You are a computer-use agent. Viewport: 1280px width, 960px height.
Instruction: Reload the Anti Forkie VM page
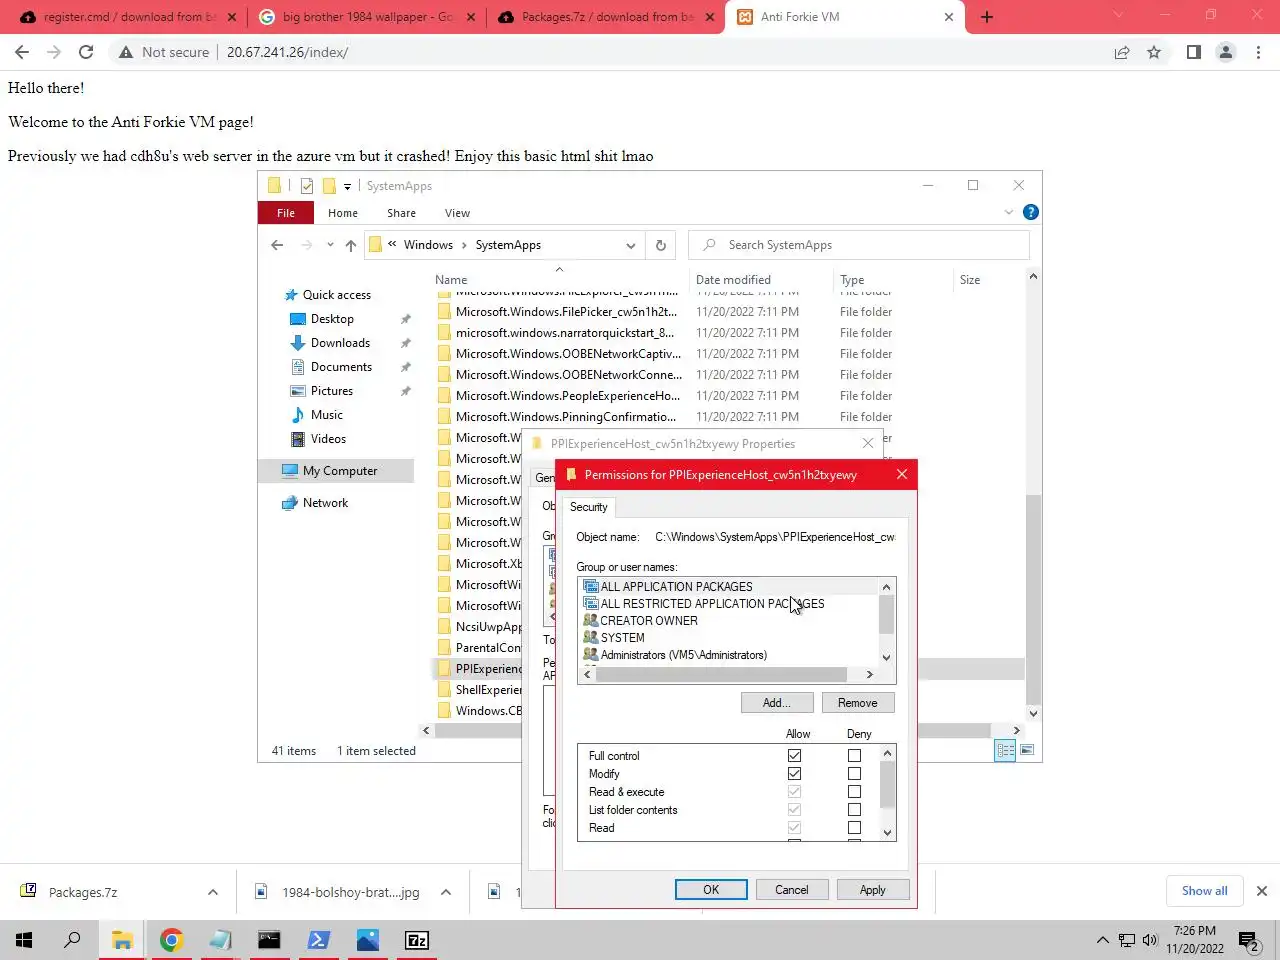(x=86, y=52)
